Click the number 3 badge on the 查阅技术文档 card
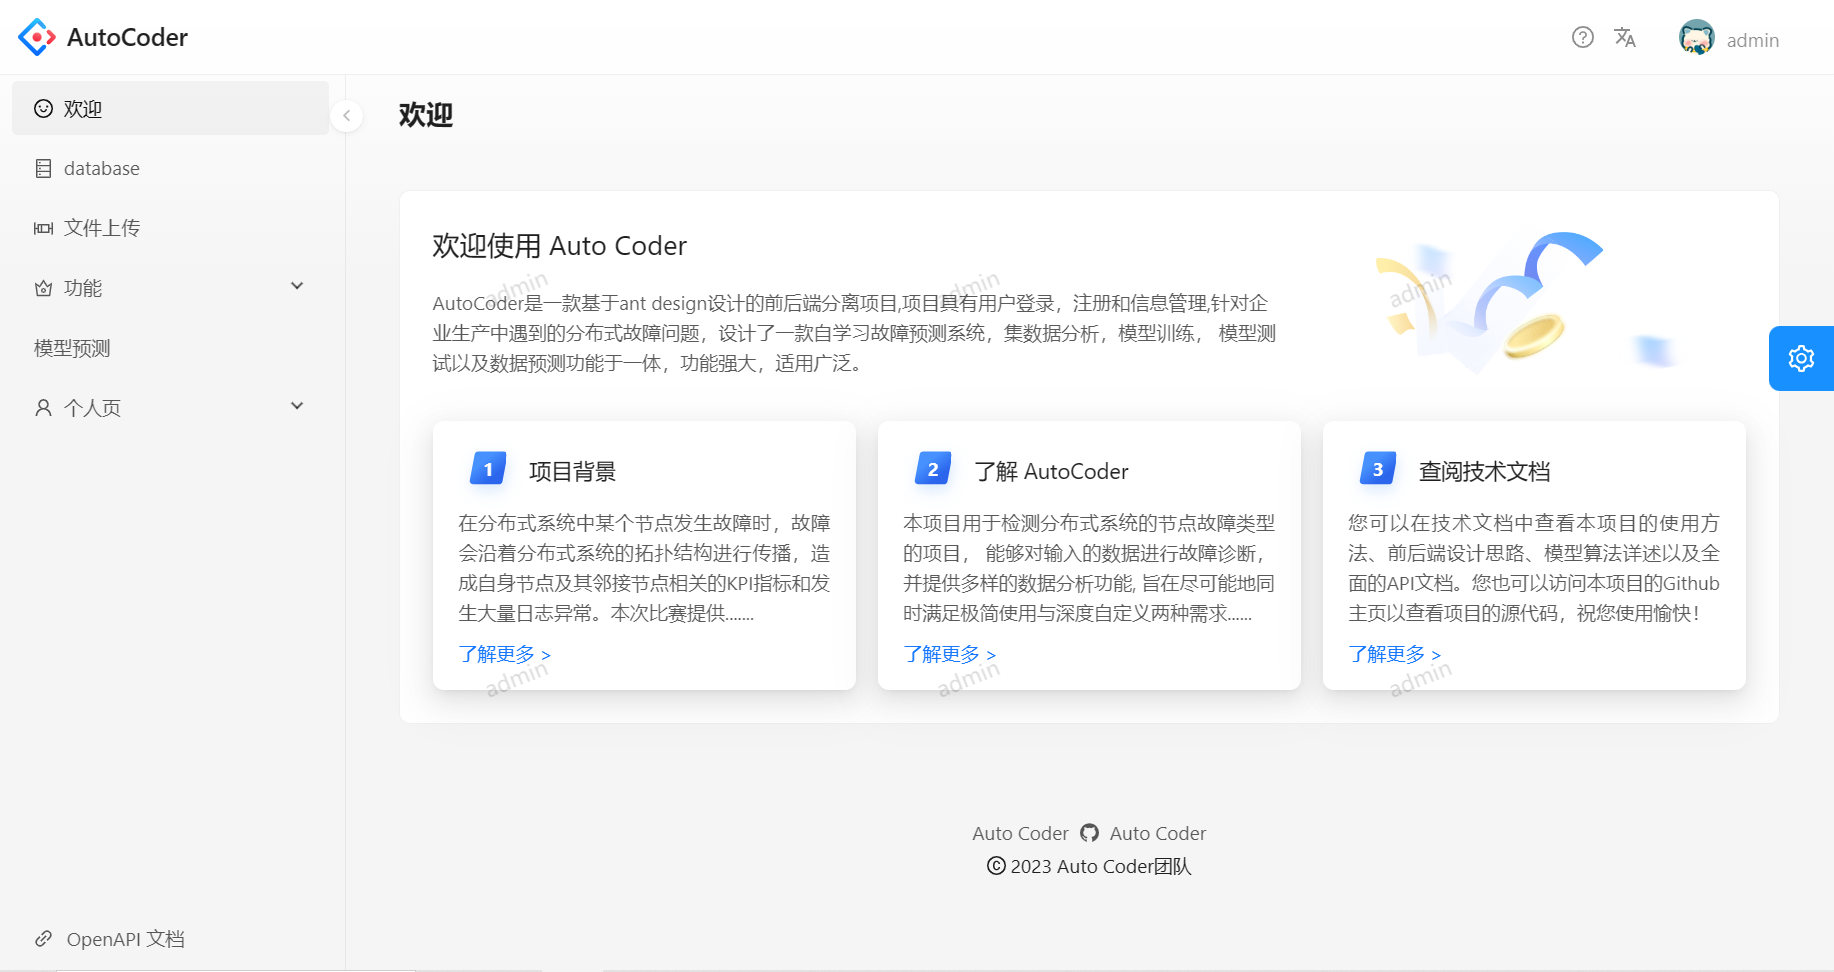Screen dimensions: 1834x972 (x=1378, y=468)
